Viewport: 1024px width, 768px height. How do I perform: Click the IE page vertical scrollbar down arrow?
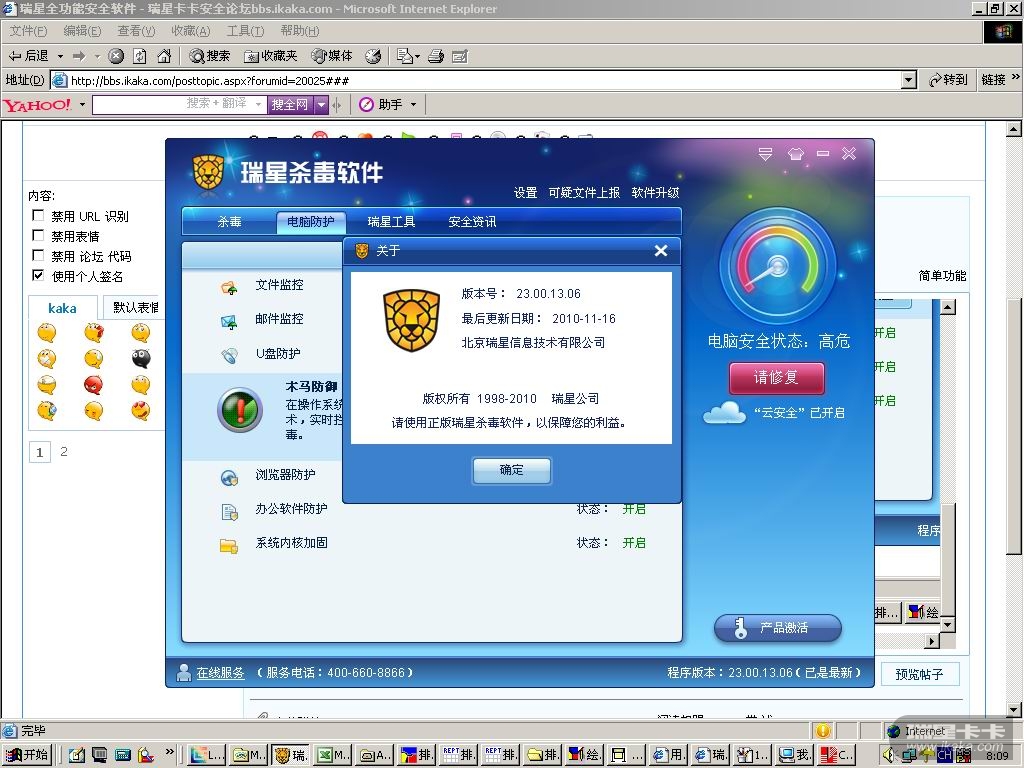pyautogui.click(x=1014, y=710)
